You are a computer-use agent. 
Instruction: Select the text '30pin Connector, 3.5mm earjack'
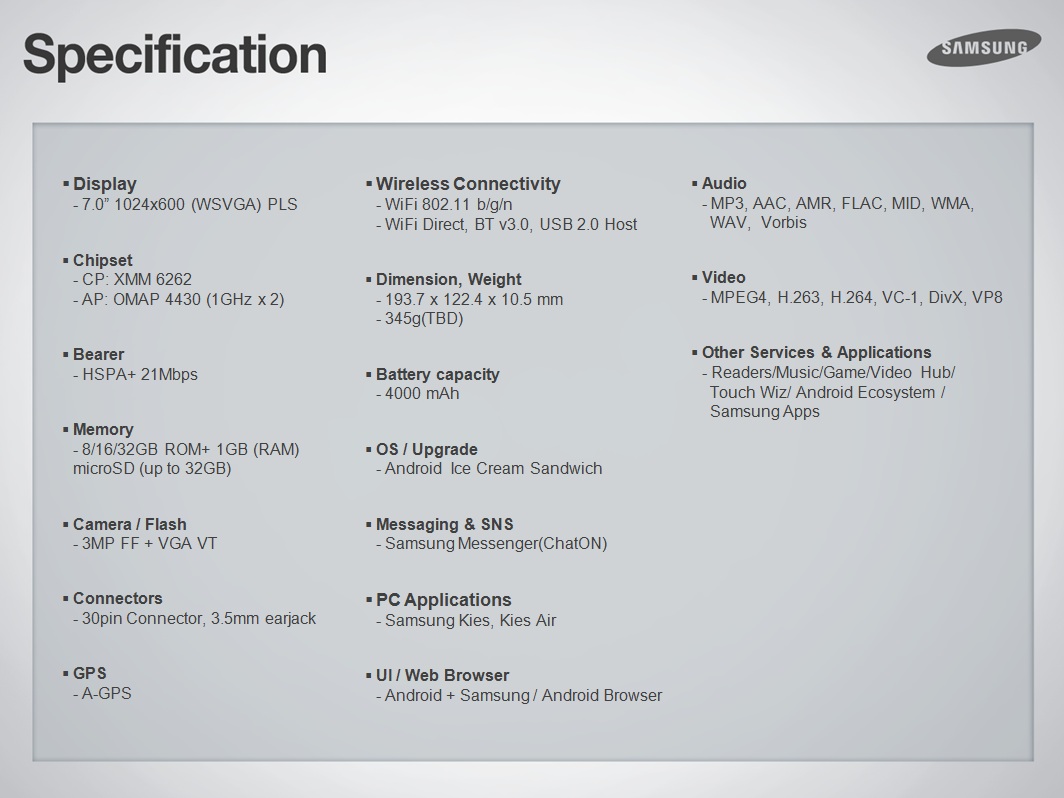click(199, 619)
